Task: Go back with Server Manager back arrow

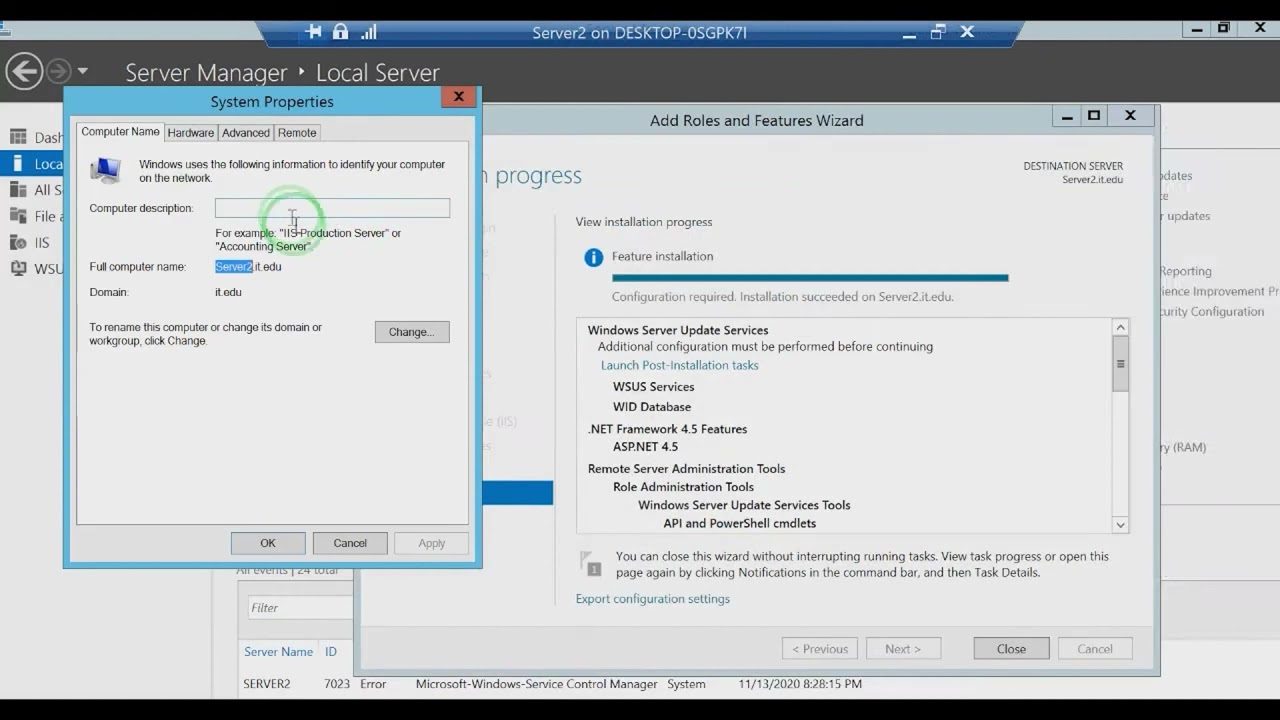Action: [x=24, y=71]
